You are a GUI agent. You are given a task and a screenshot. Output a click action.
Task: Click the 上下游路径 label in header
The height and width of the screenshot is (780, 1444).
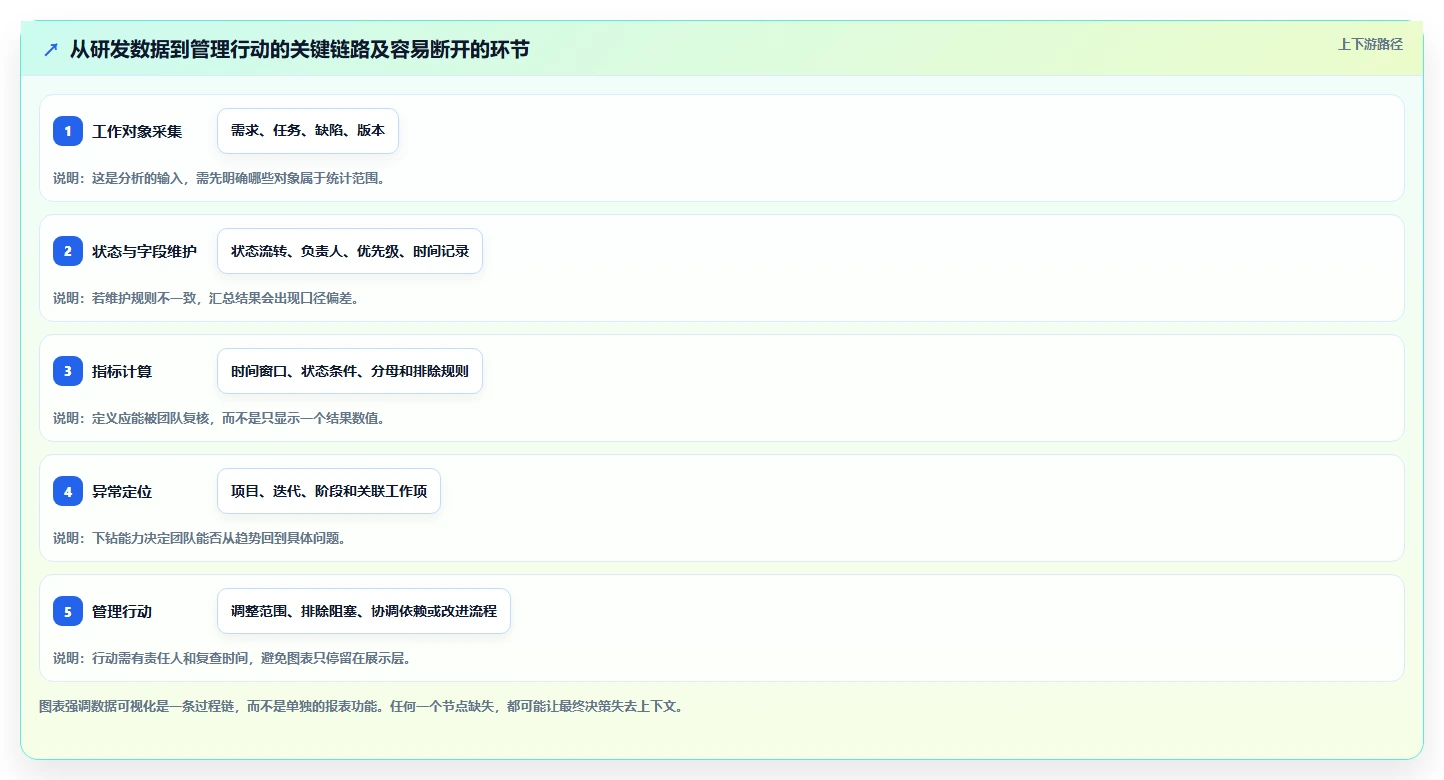(x=1370, y=44)
